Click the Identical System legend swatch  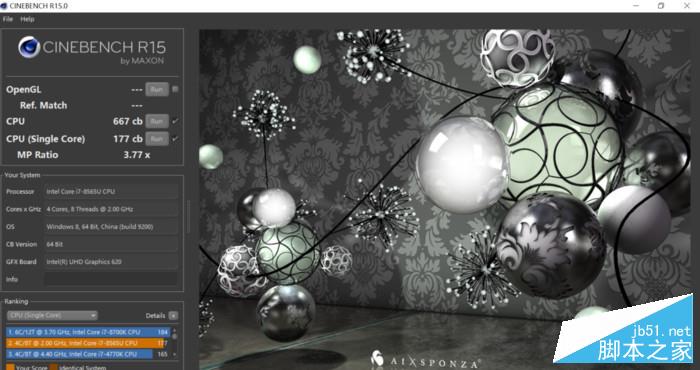pyautogui.click(x=54, y=367)
